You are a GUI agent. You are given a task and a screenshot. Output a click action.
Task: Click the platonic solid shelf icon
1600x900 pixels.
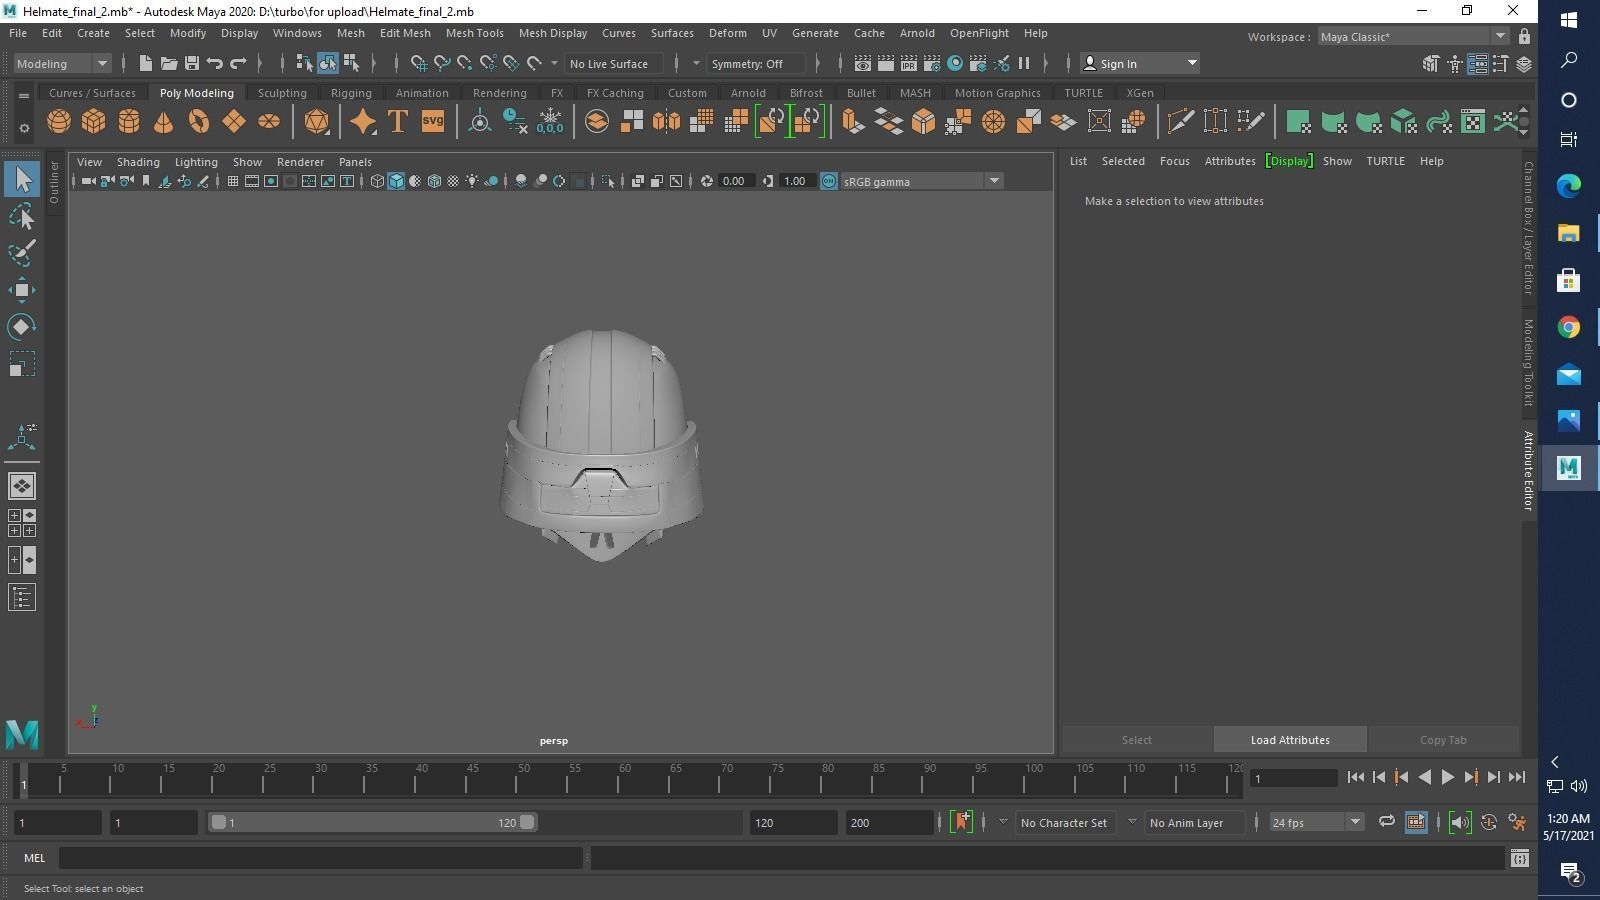(x=316, y=121)
